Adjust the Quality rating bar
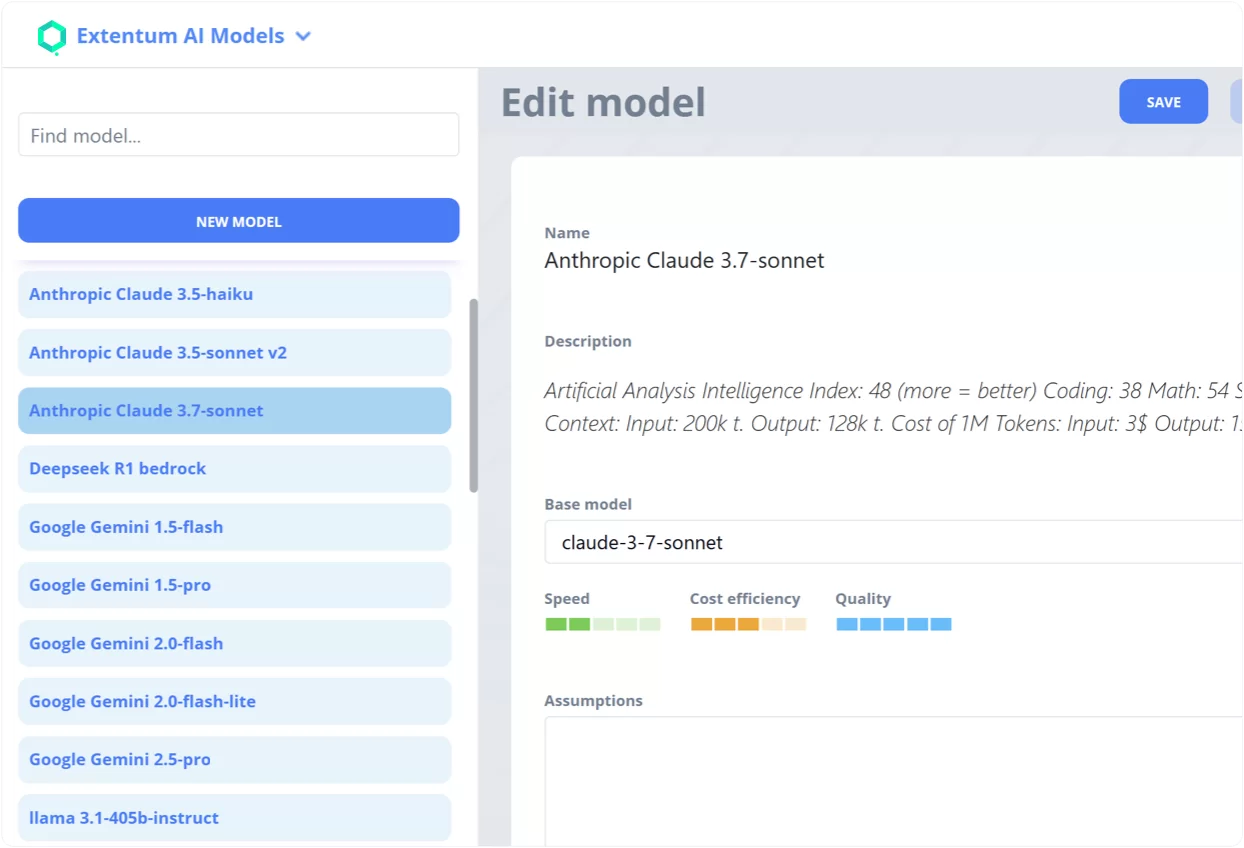The height and width of the screenshot is (848, 1244). coord(894,624)
